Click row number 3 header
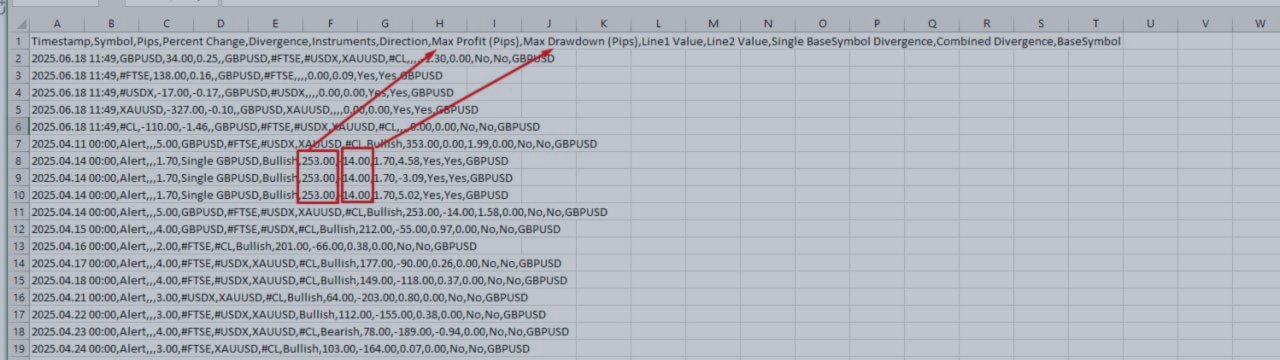This screenshot has height=360, width=1280. click(17, 76)
